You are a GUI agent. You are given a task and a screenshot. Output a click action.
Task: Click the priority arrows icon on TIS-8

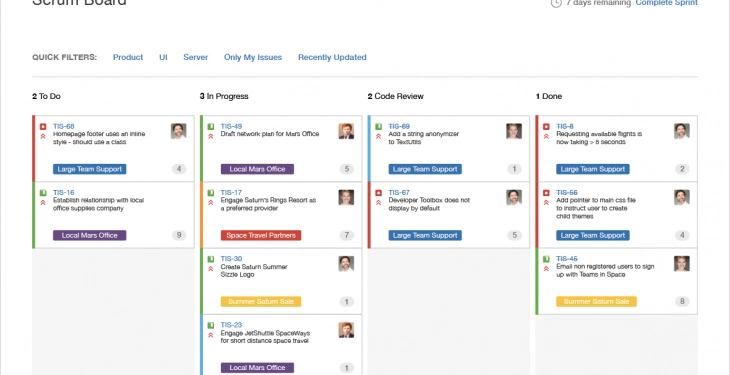(x=546, y=136)
